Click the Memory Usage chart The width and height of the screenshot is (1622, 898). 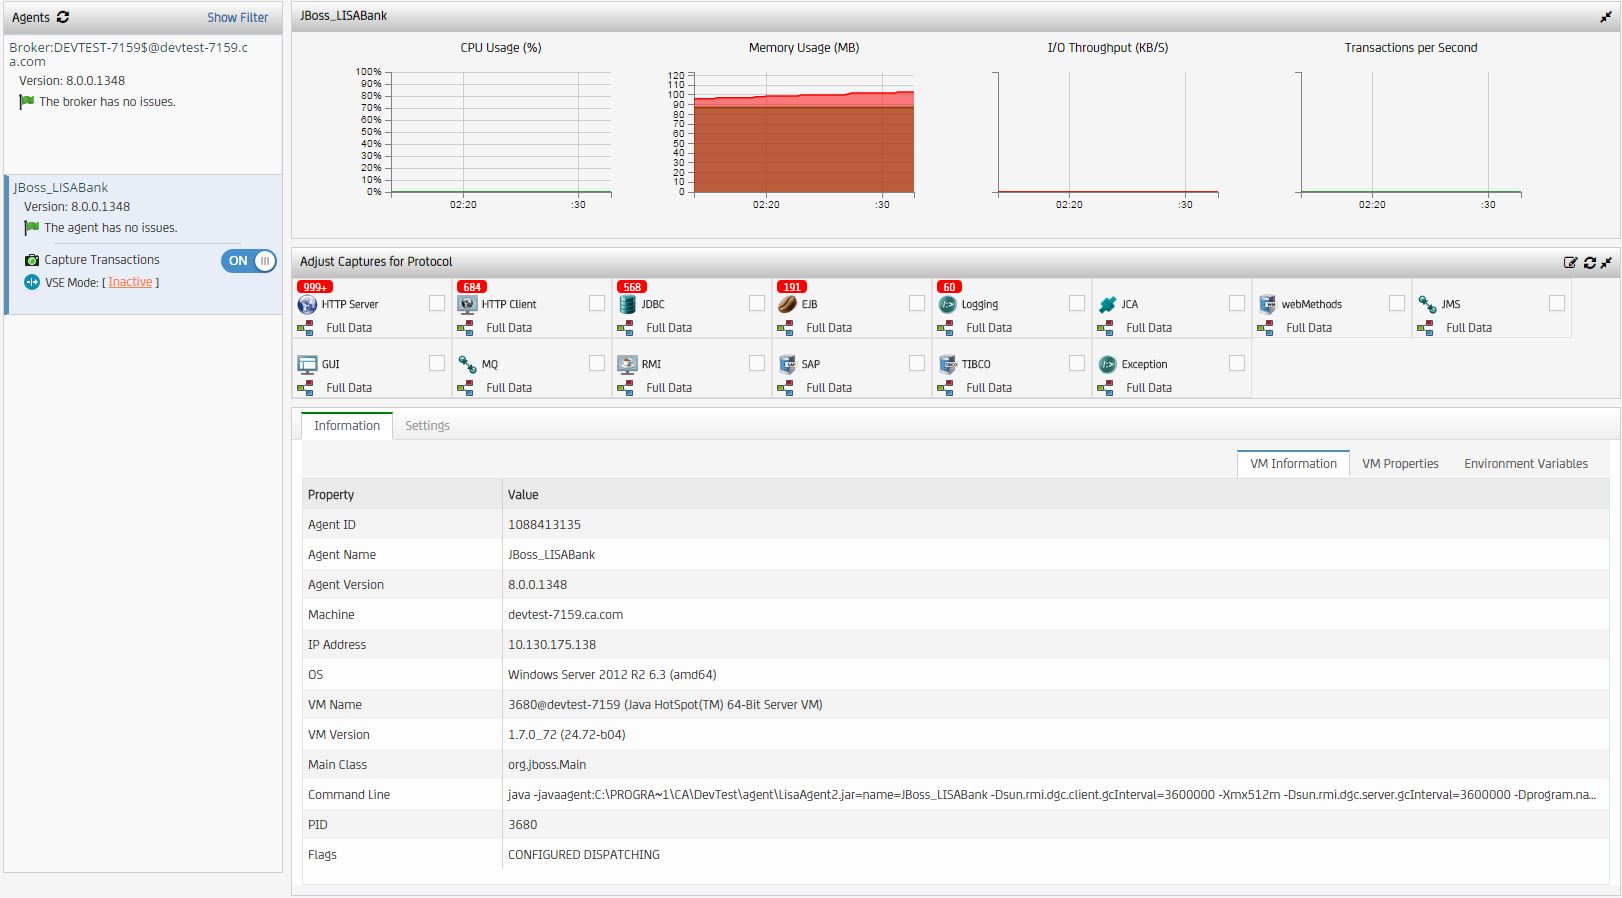(804, 132)
